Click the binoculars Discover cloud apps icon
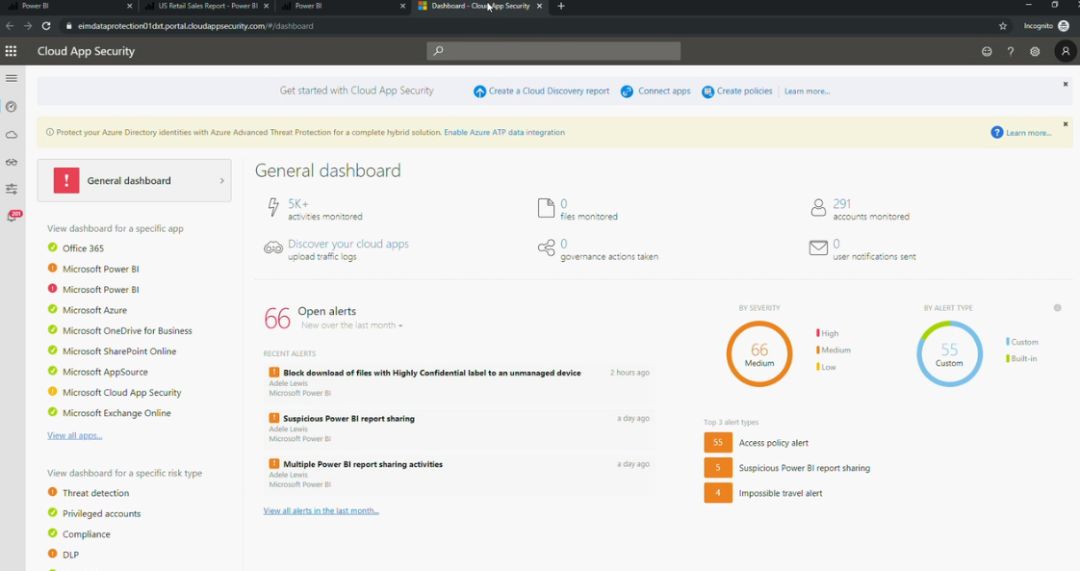Viewport: 1080px width, 571px height. coord(273,248)
